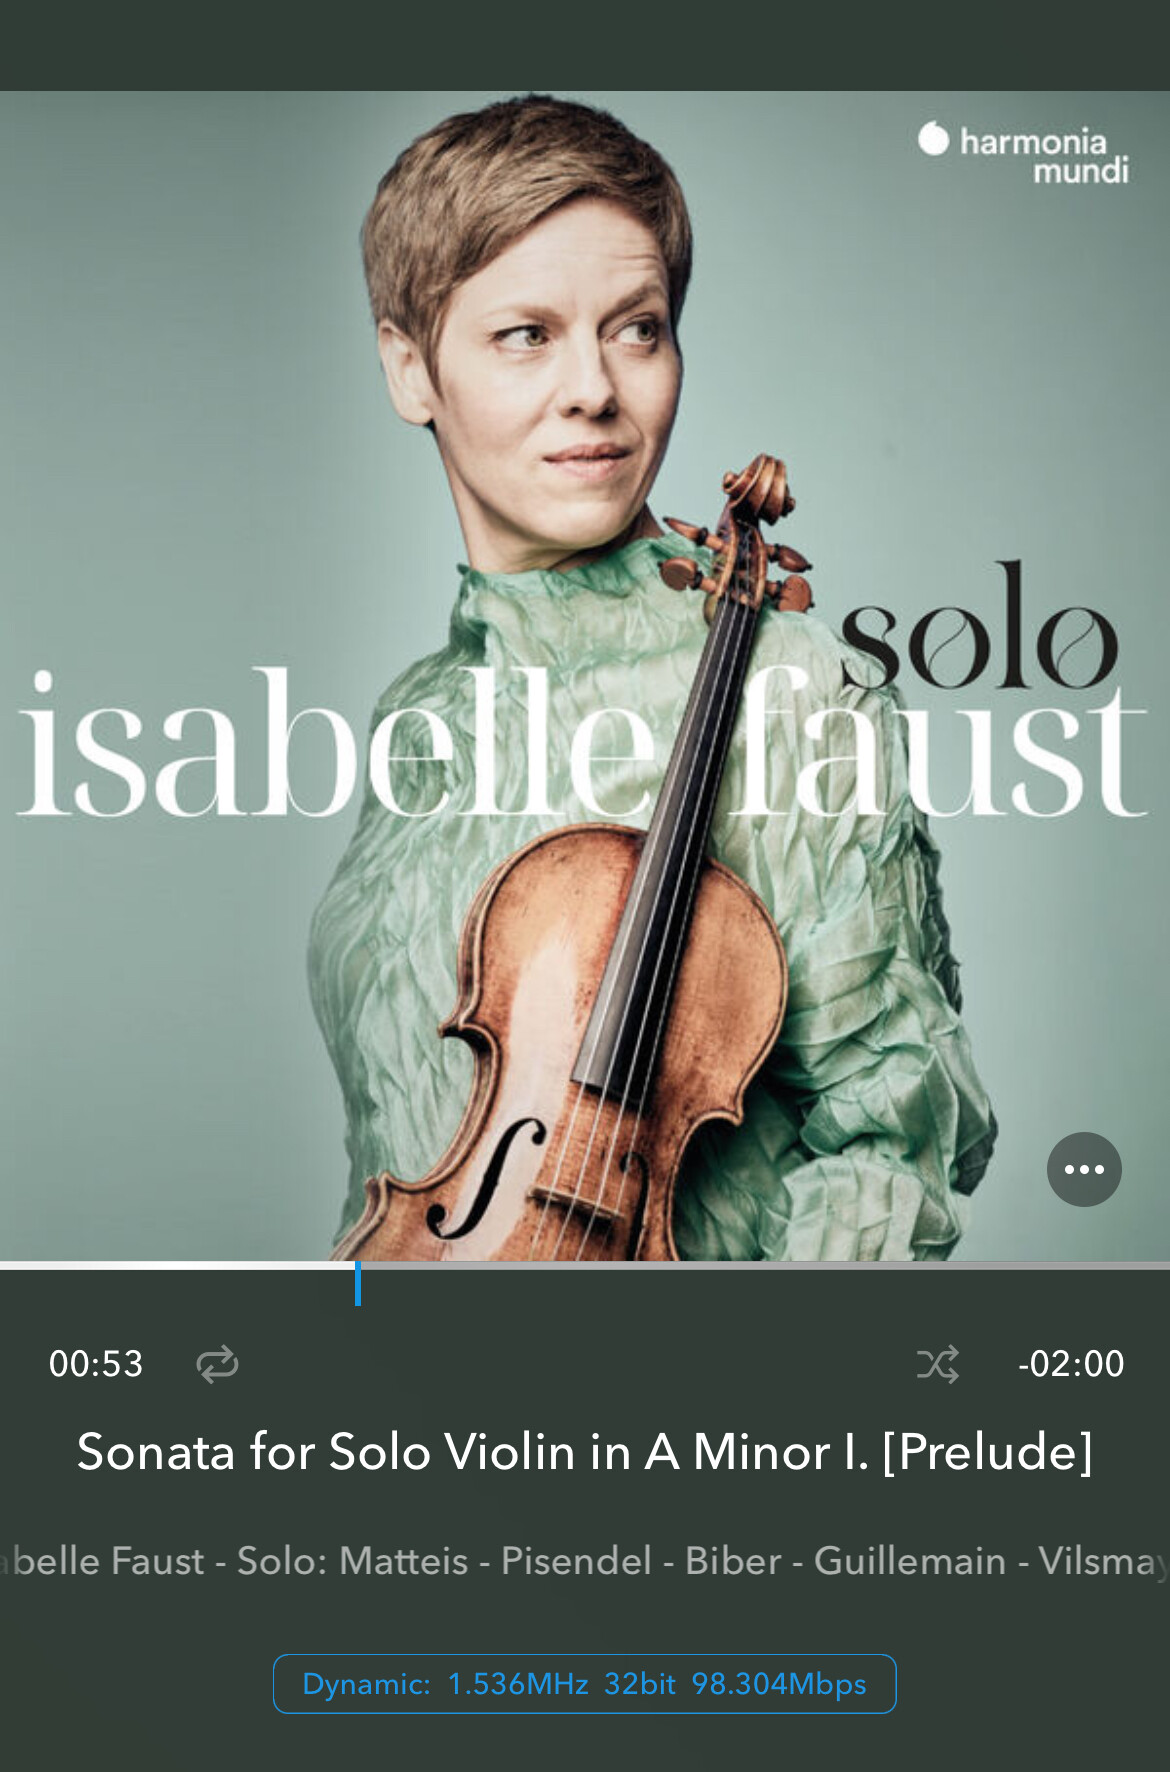Enable shuffle playback icon

click(x=938, y=1364)
